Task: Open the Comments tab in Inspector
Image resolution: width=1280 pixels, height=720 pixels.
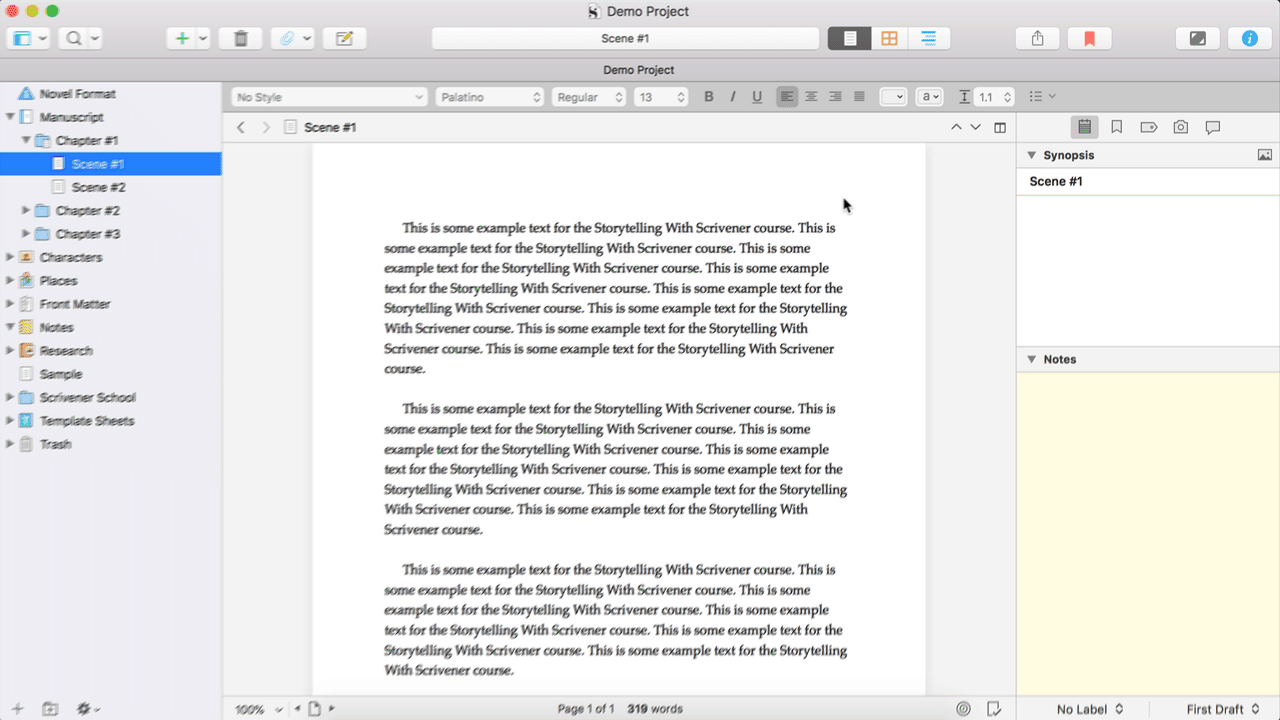Action: pos(1213,127)
